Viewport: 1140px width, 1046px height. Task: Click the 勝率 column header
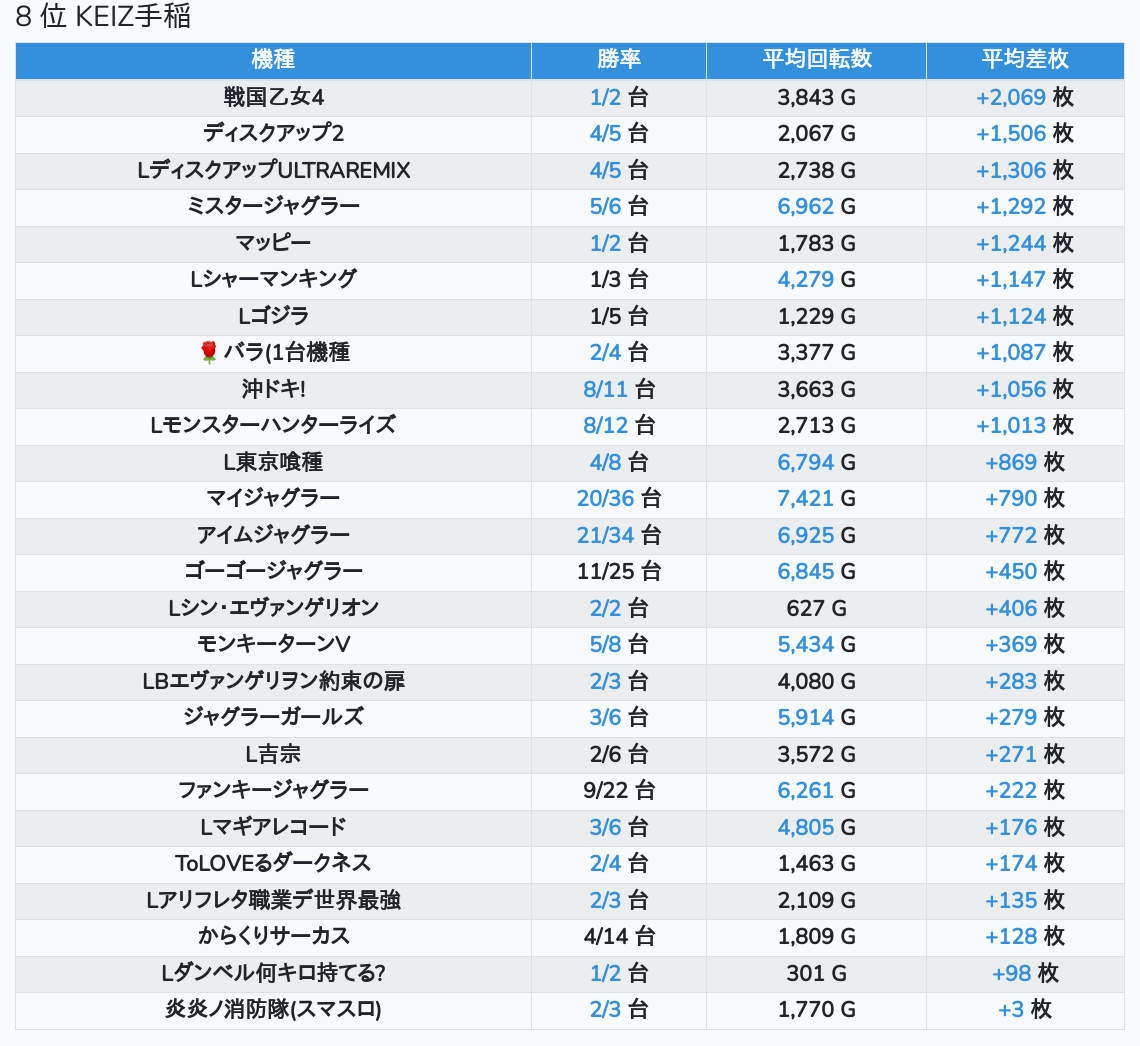[619, 59]
